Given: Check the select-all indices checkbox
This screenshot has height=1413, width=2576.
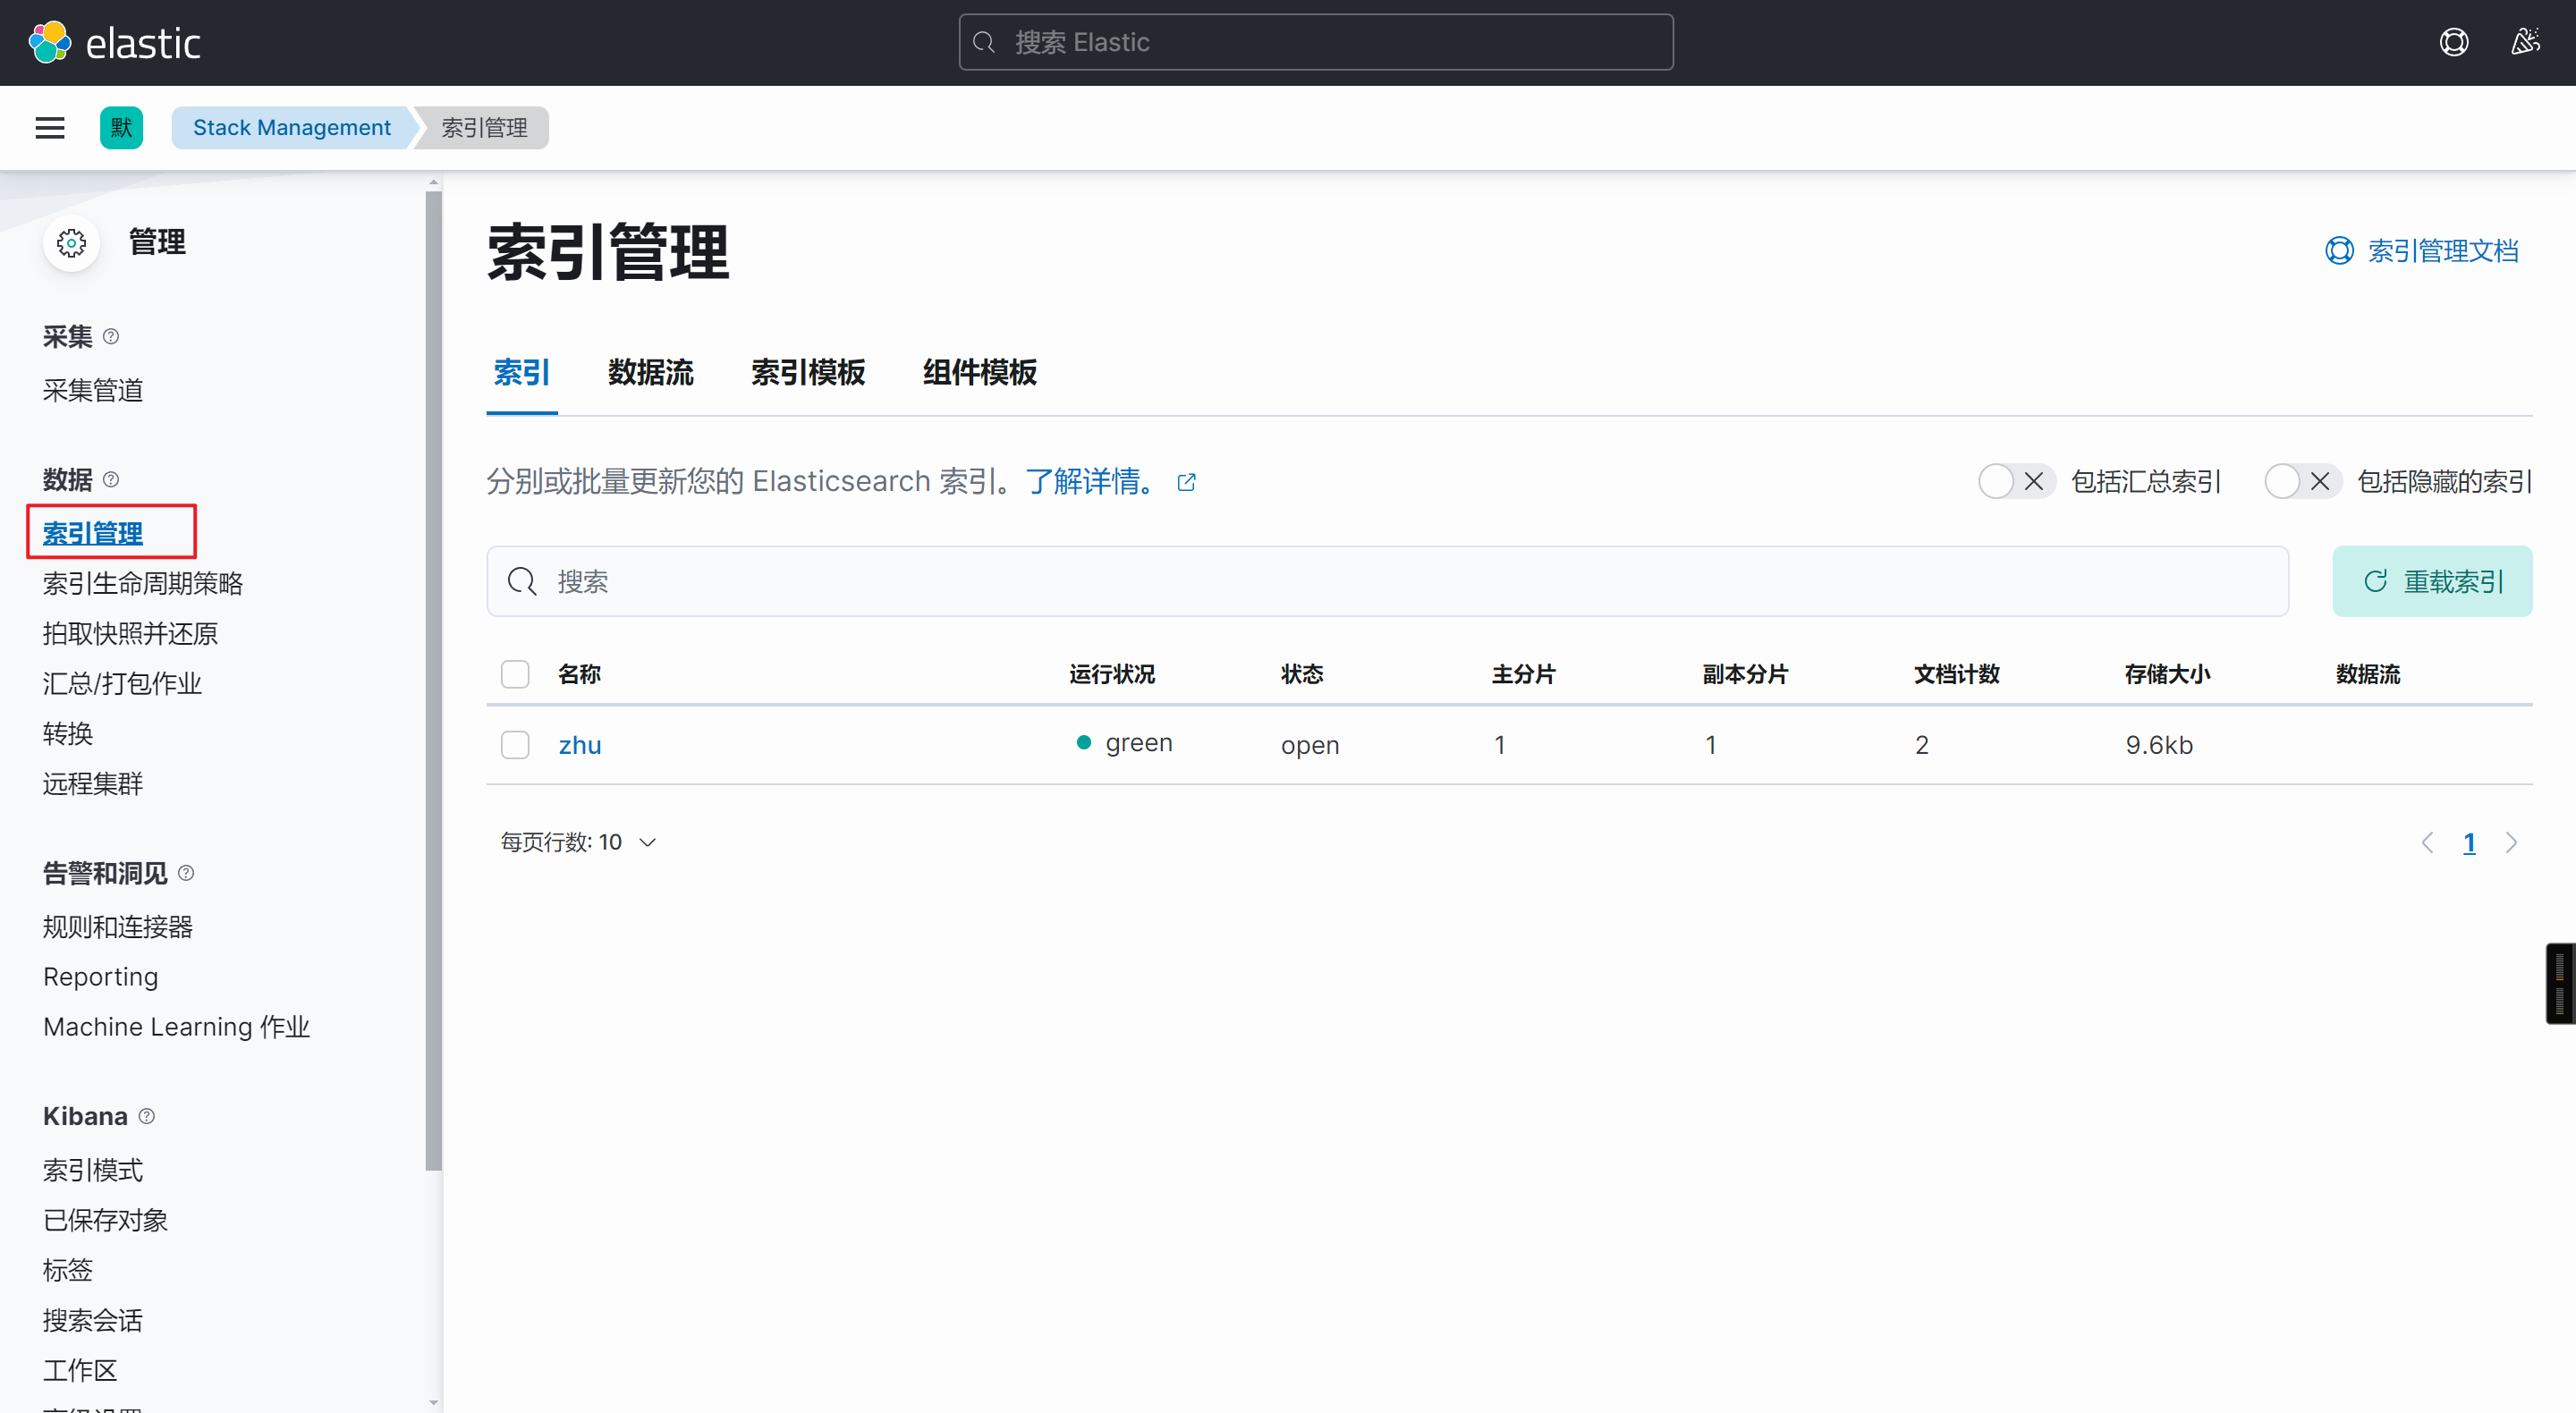Looking at the screenshot, I should (x=515, y=674).
